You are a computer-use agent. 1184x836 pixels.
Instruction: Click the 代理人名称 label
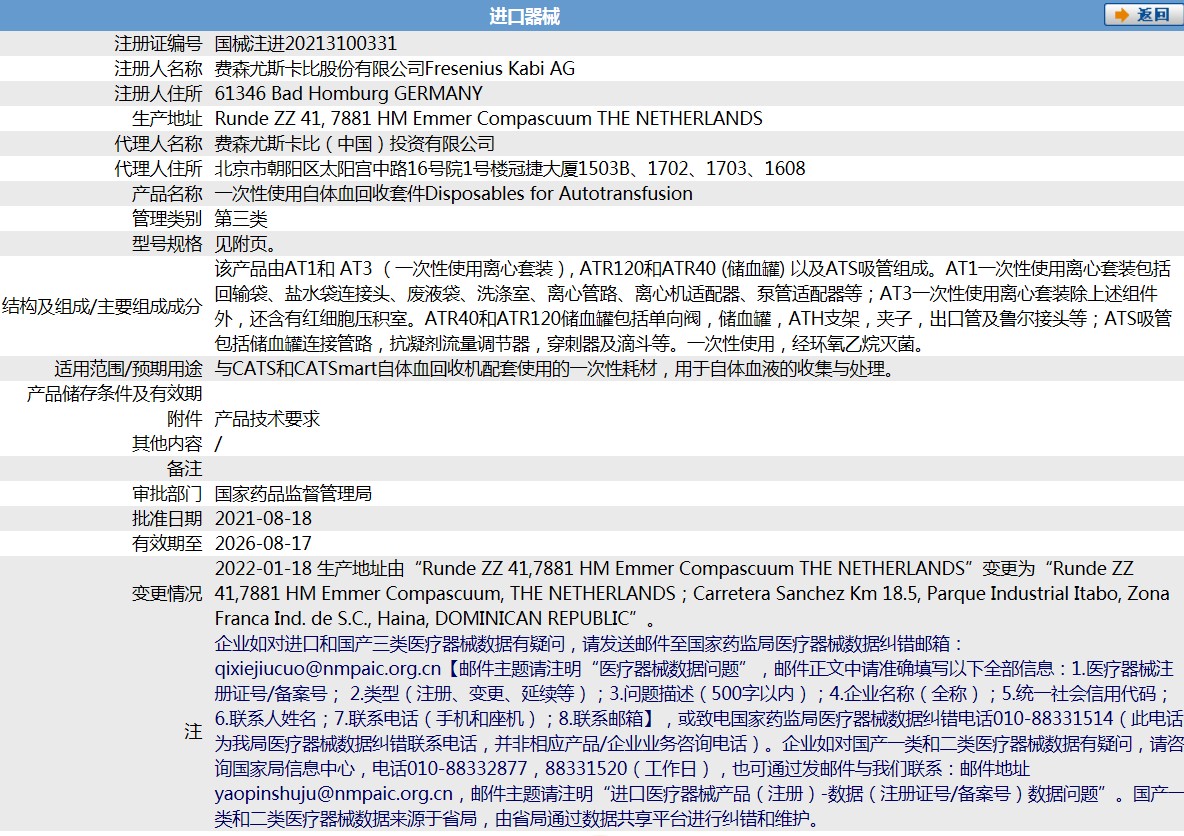[159, 143]
